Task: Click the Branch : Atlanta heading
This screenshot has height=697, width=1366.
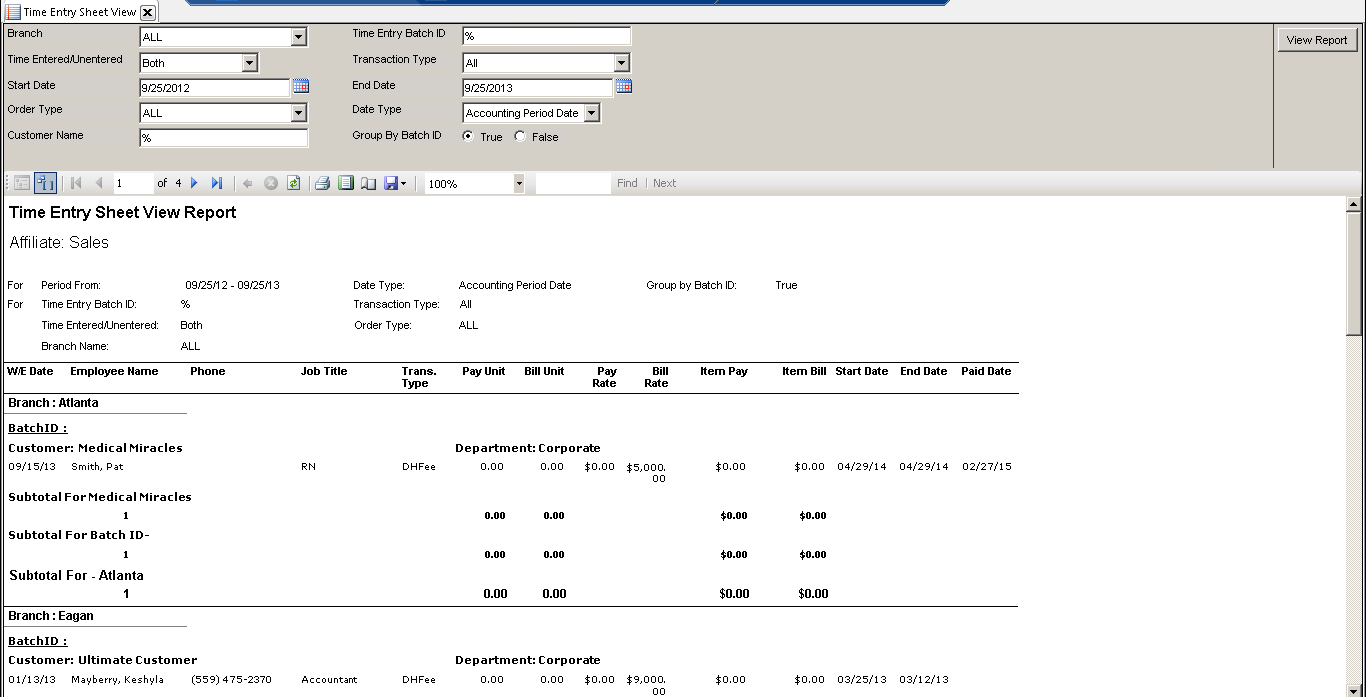Action: click(x=53, y=403)
